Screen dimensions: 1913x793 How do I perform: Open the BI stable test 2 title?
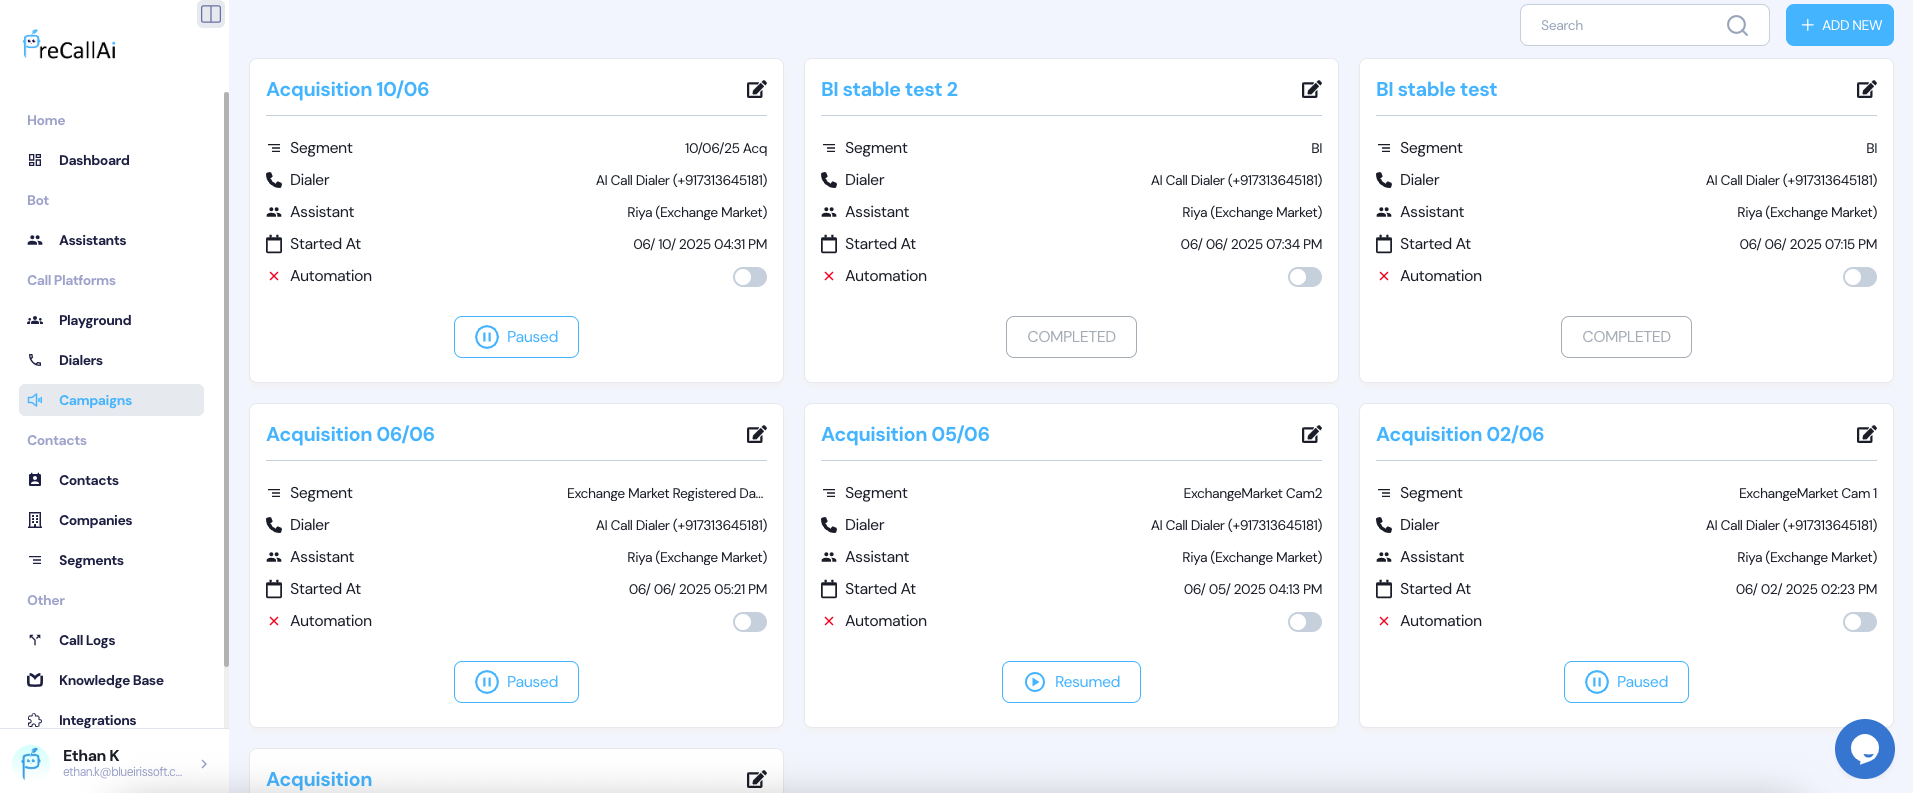click(889, 89)
